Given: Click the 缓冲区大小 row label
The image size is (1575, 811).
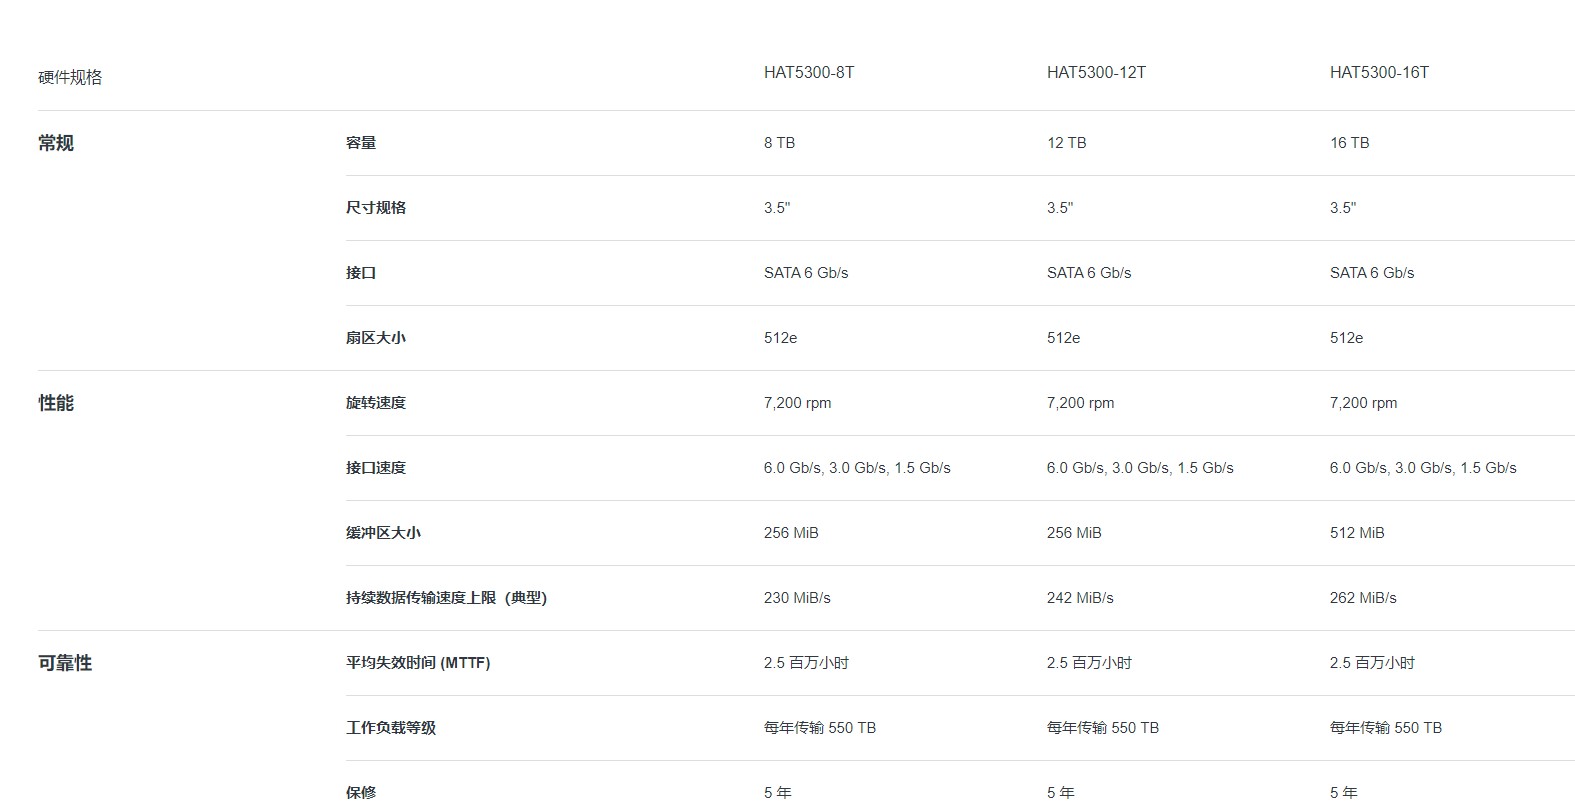Looking at the screenshot, I should (x=383, y=533).
